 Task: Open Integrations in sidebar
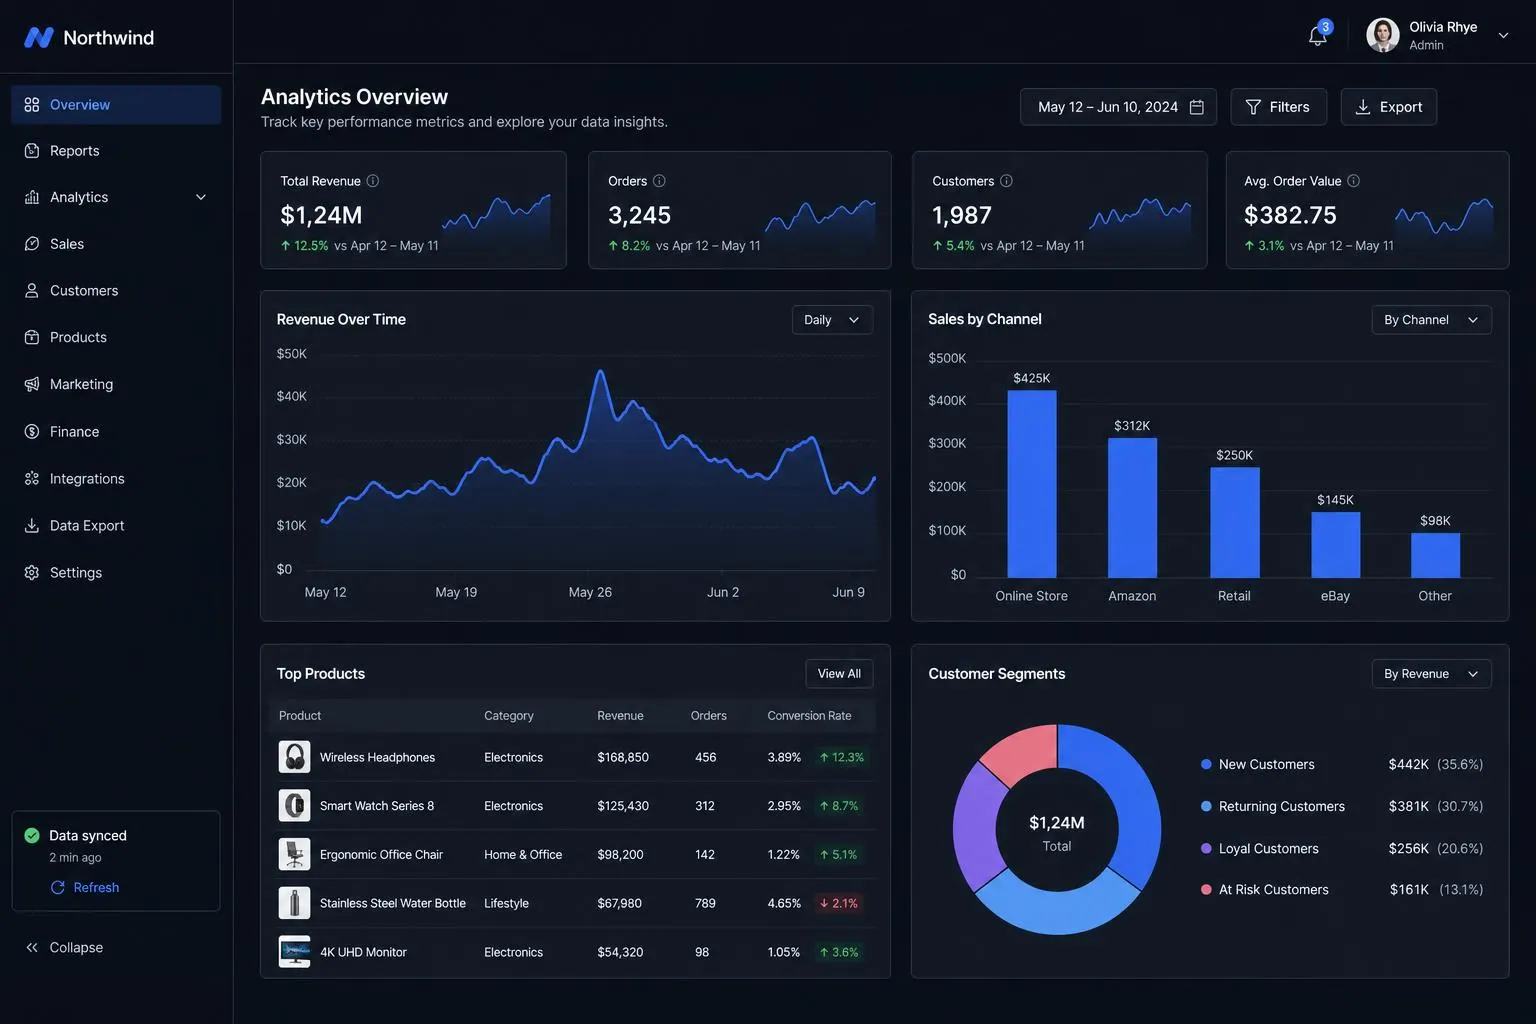tap(116, 479)
